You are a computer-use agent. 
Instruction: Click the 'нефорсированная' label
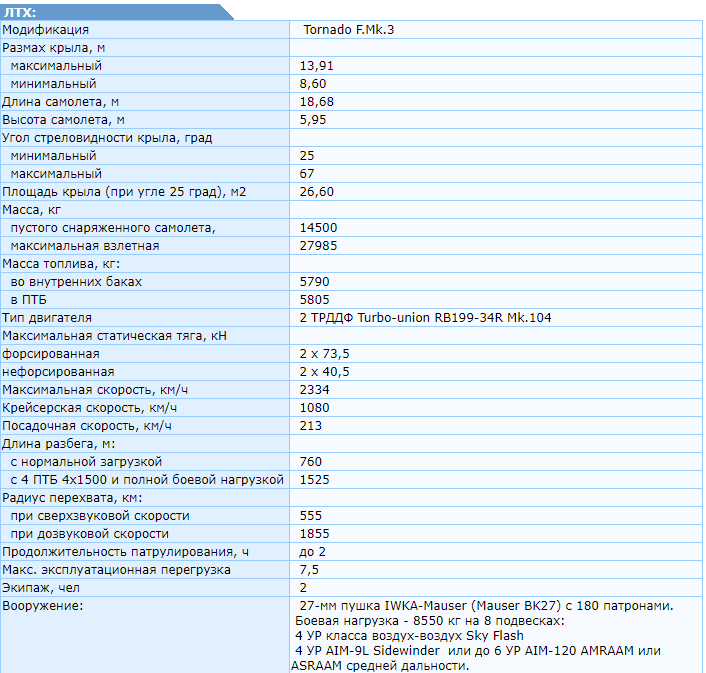click(58, 372)
